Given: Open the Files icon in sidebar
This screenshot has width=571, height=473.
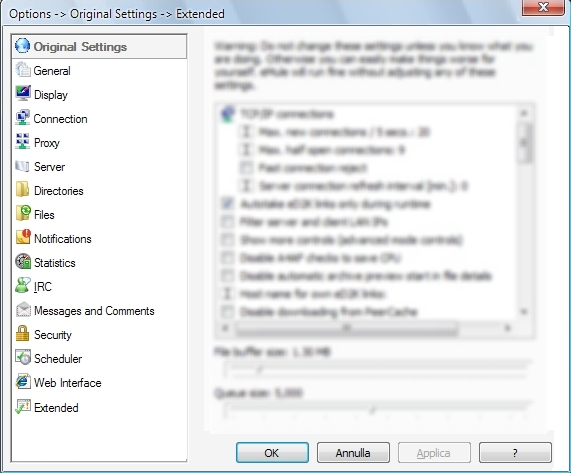Looking at the screenshot, I should click(23, 214).
